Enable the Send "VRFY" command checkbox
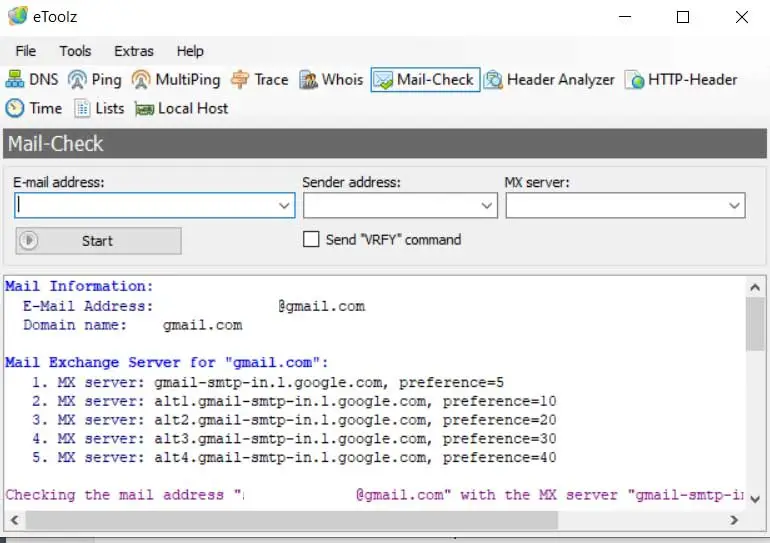770x543 pixels. pyautogui.click(x=311, y=240)
